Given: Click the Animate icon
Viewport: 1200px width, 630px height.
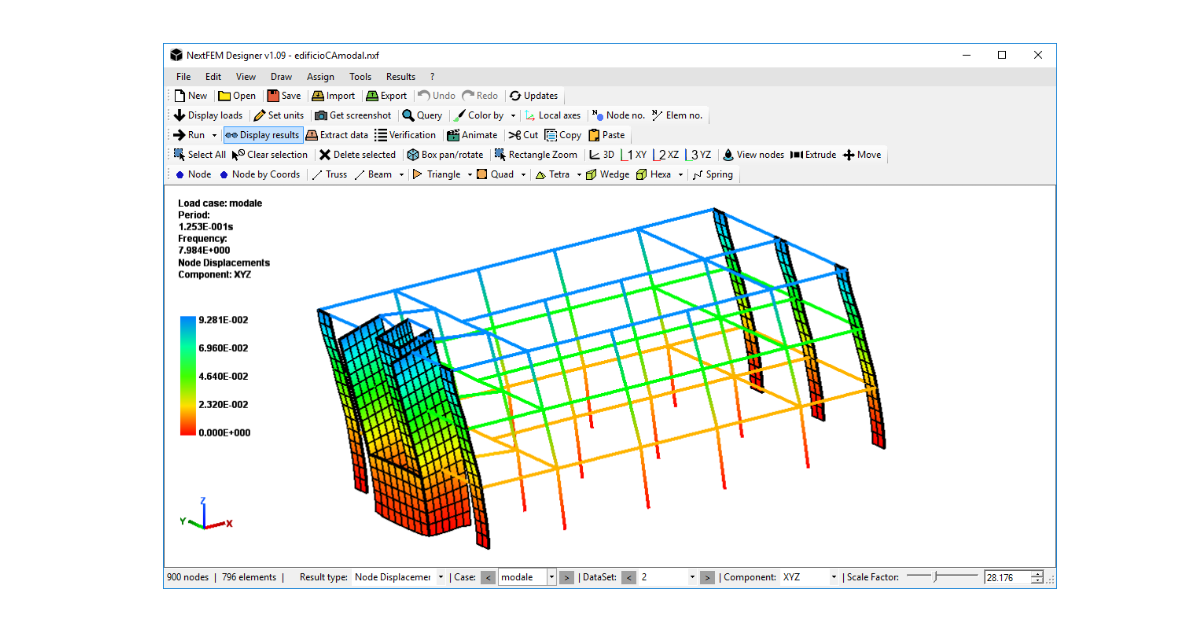Looking at the screenshot, I should point(472,134).
